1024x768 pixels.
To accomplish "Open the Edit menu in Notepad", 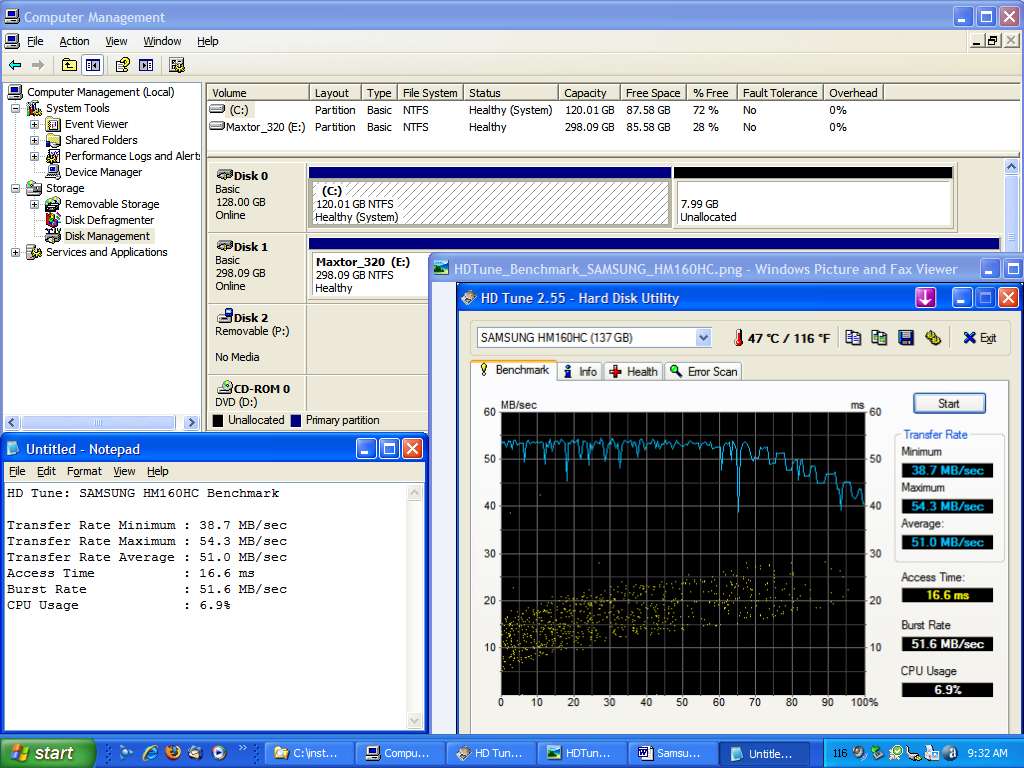I will click(46, 471).
